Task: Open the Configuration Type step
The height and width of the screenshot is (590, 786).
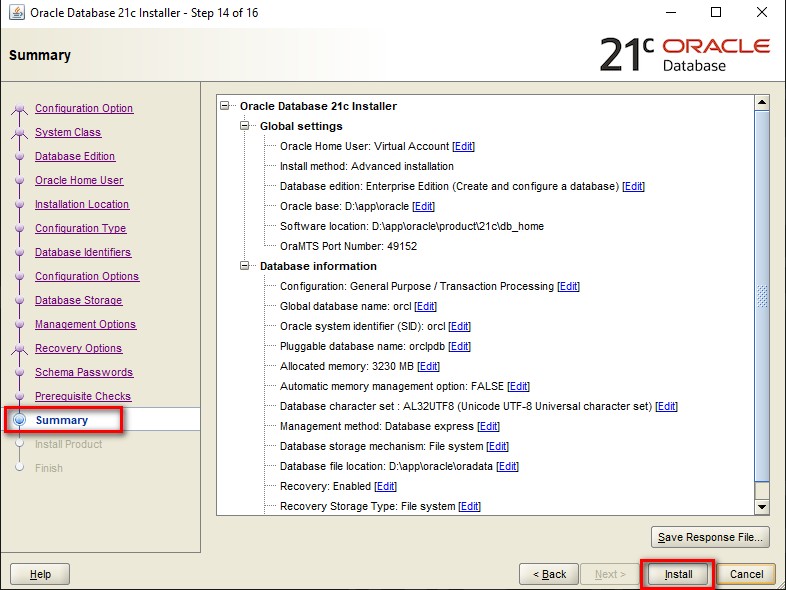Action: click(x=80, y=229)
